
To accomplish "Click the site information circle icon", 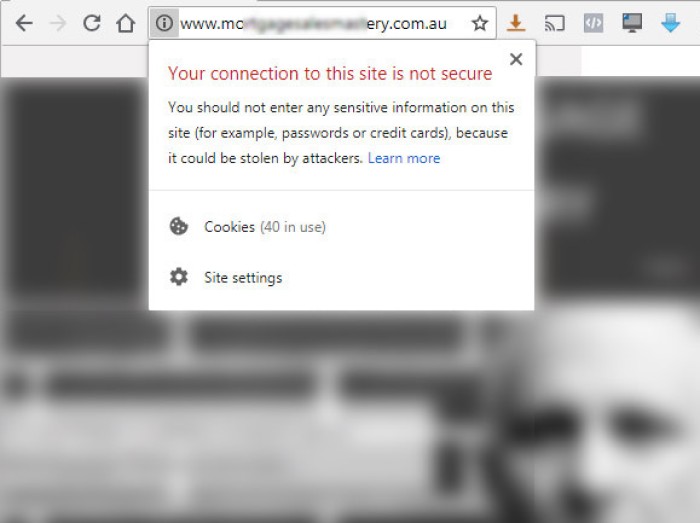I will coord(164,23).
